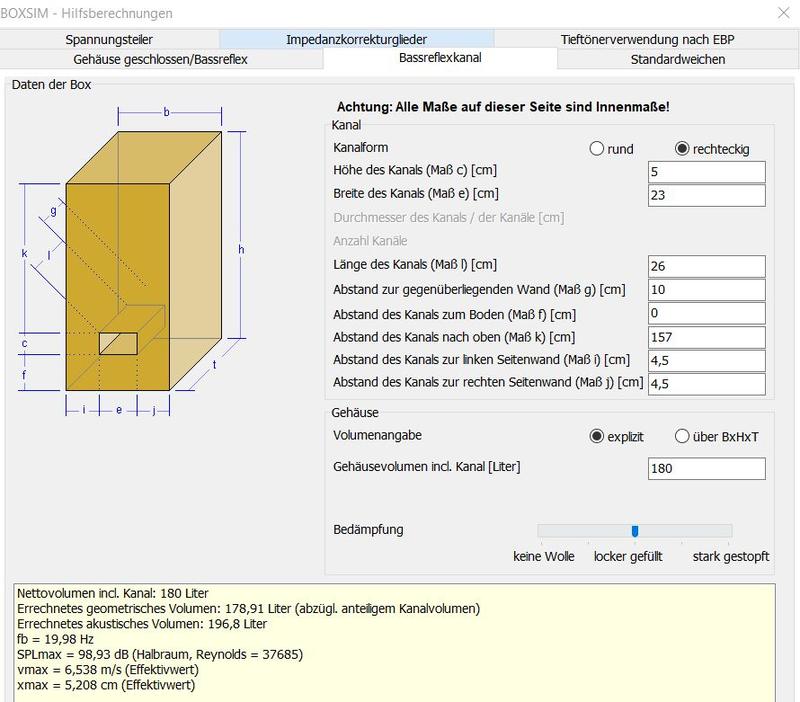Choose 'über BxHxT' Volumenangabe option
800x702 pixels.
(682, 437)
